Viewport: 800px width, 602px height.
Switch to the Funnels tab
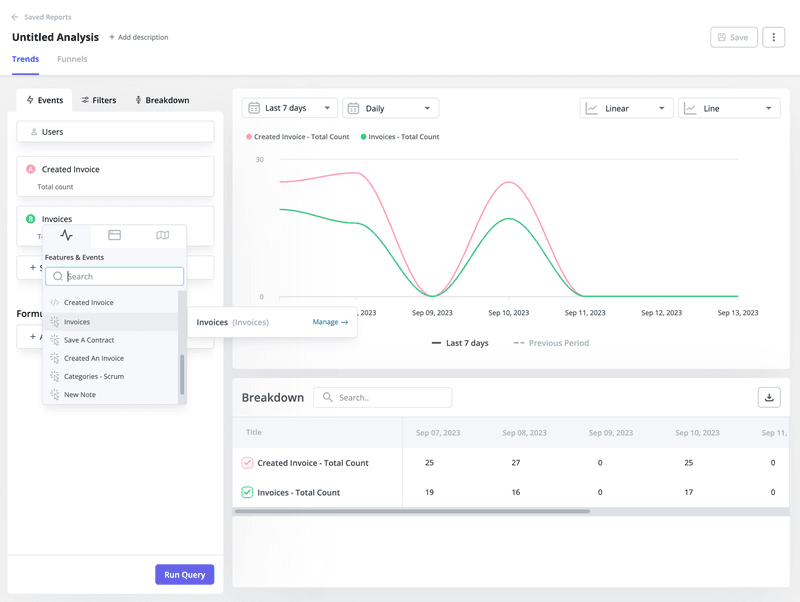tap(72, 59)
